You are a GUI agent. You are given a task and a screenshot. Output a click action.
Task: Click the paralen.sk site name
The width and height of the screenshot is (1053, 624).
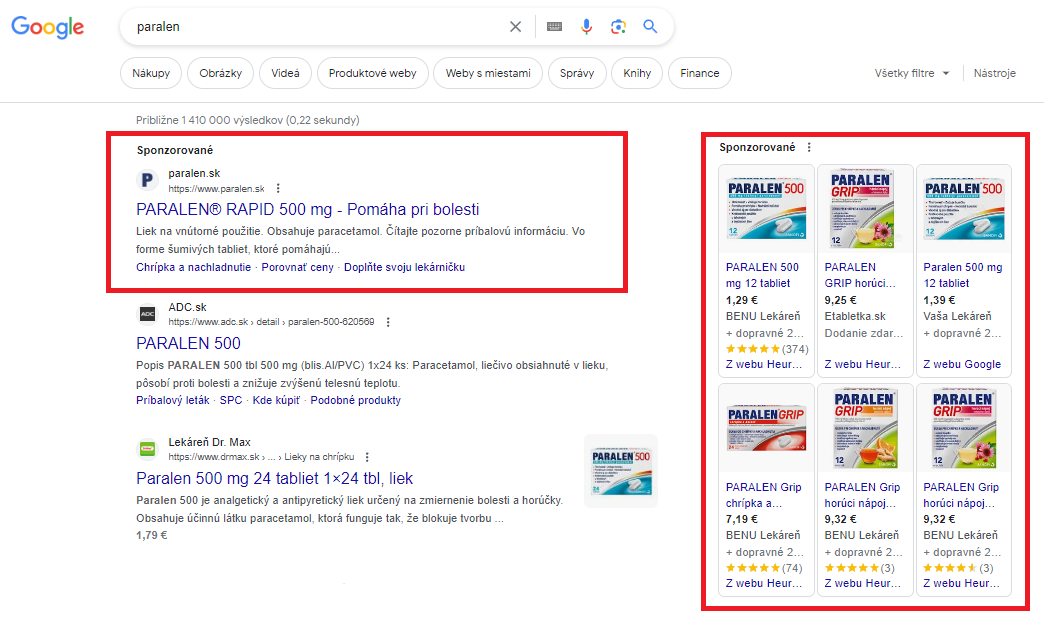coord(194,173)
